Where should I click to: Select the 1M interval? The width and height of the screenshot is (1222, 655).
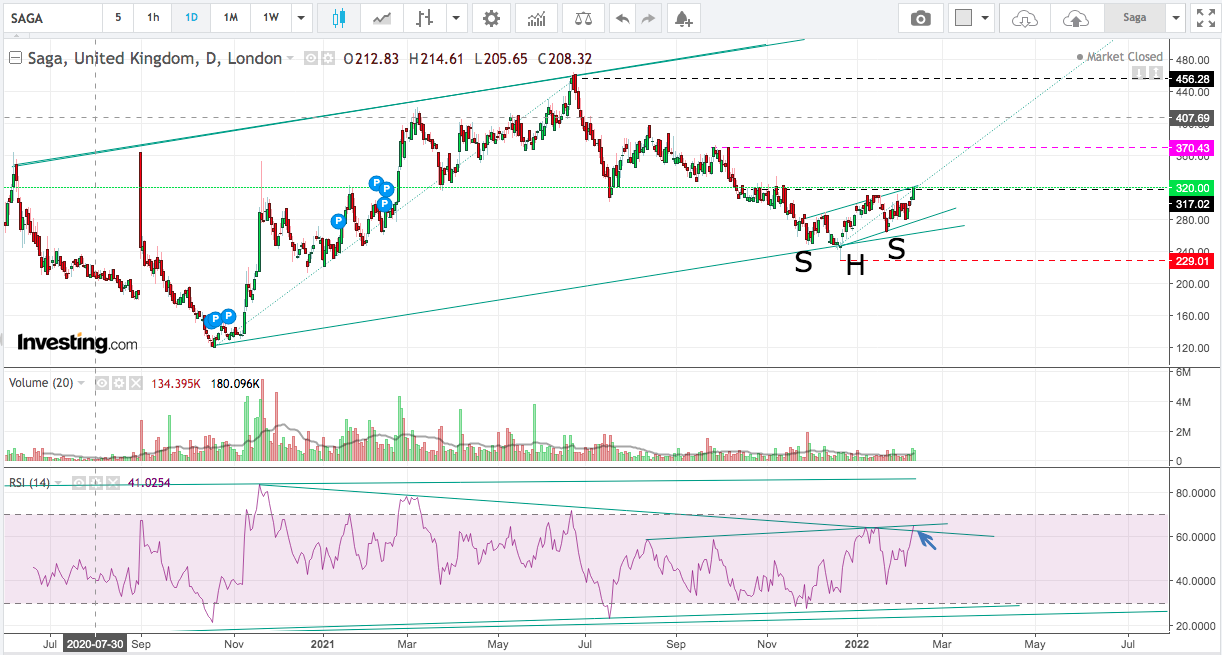tap(231, 18)
